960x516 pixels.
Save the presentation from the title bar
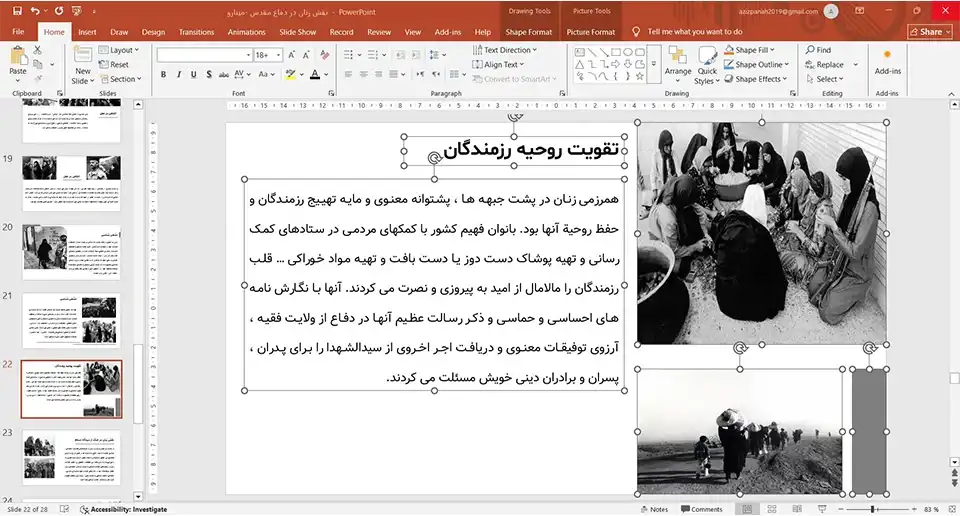17,11
